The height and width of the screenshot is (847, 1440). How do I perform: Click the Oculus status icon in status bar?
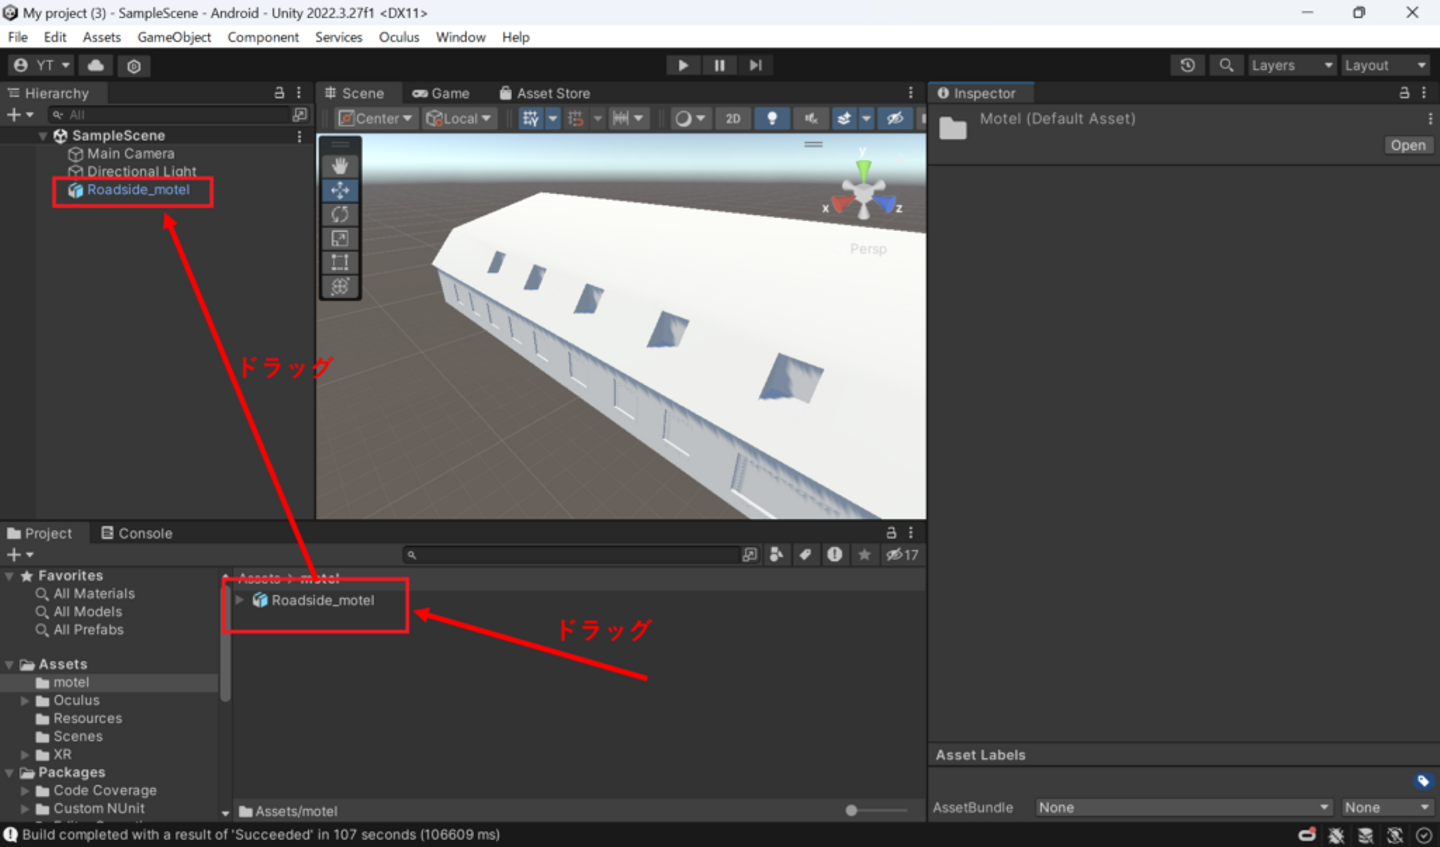click(x=1307, y=835)
